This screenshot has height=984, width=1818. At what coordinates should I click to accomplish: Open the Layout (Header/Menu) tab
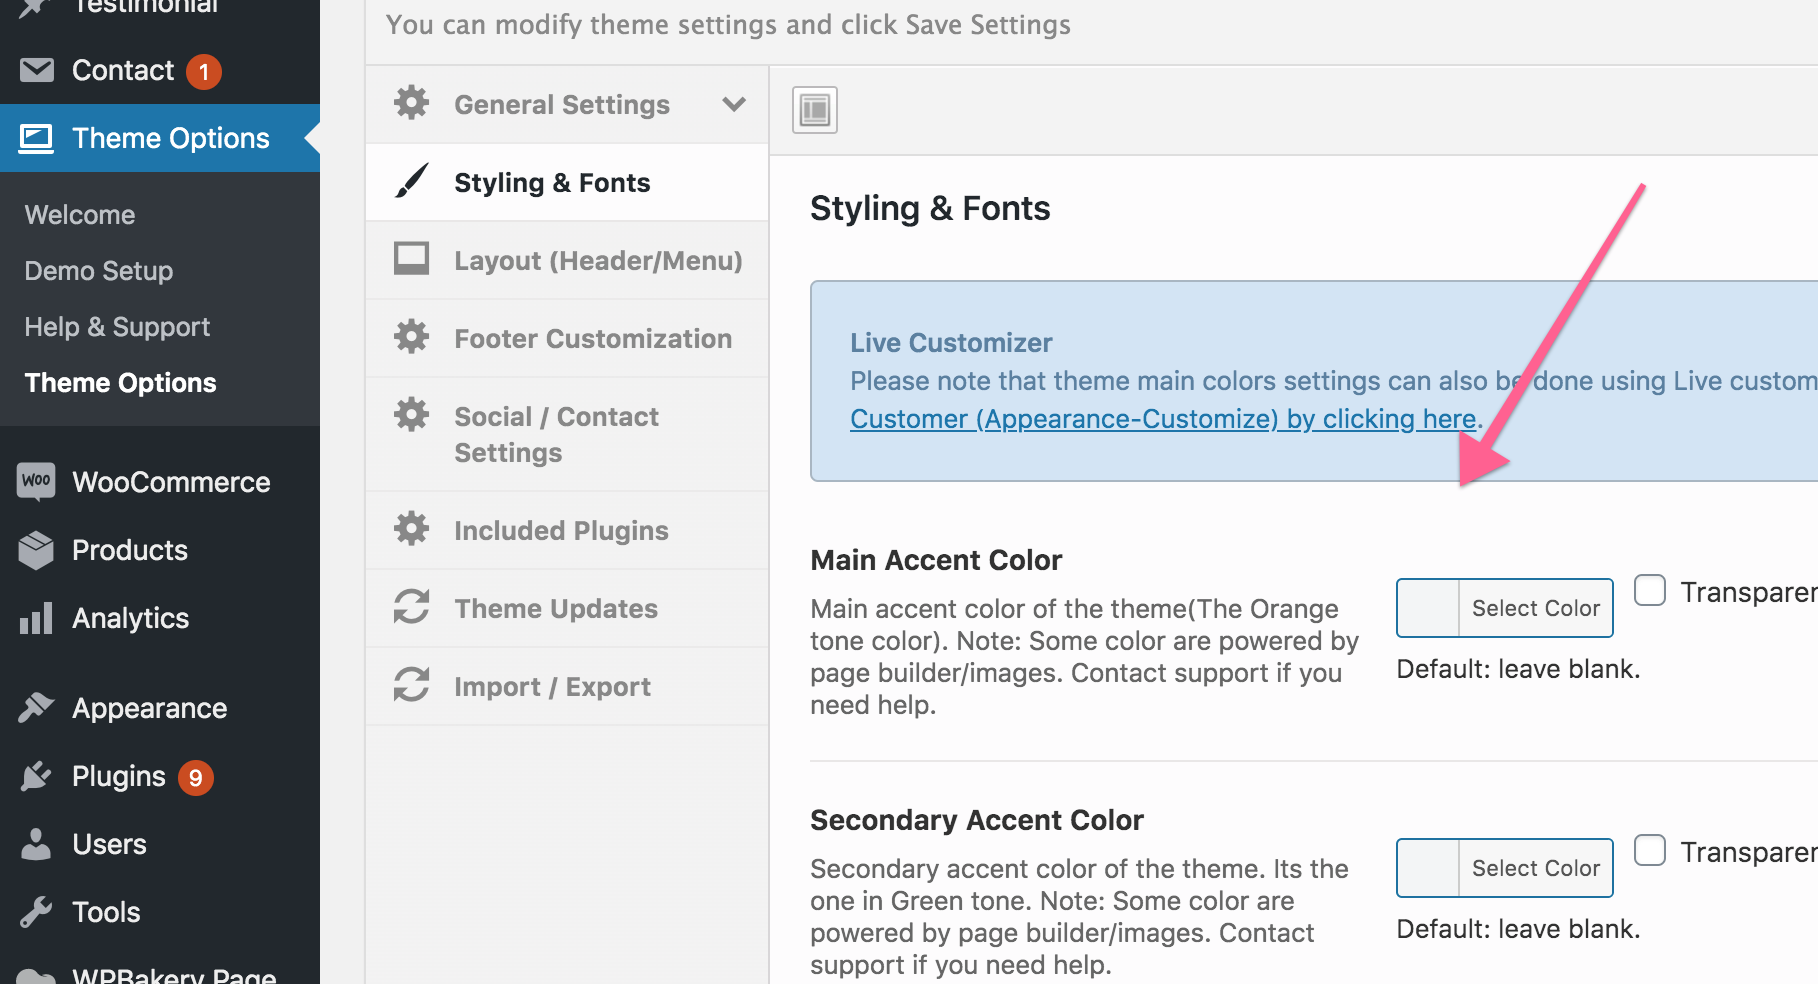(597, 260)
